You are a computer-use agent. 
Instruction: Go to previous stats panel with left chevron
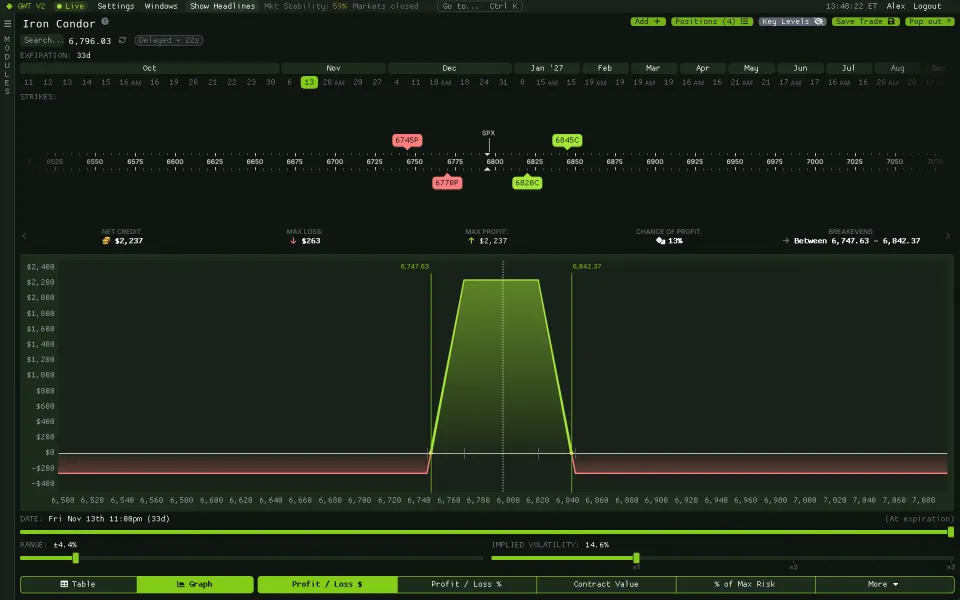pyautogui.click(x=24, y=236)
